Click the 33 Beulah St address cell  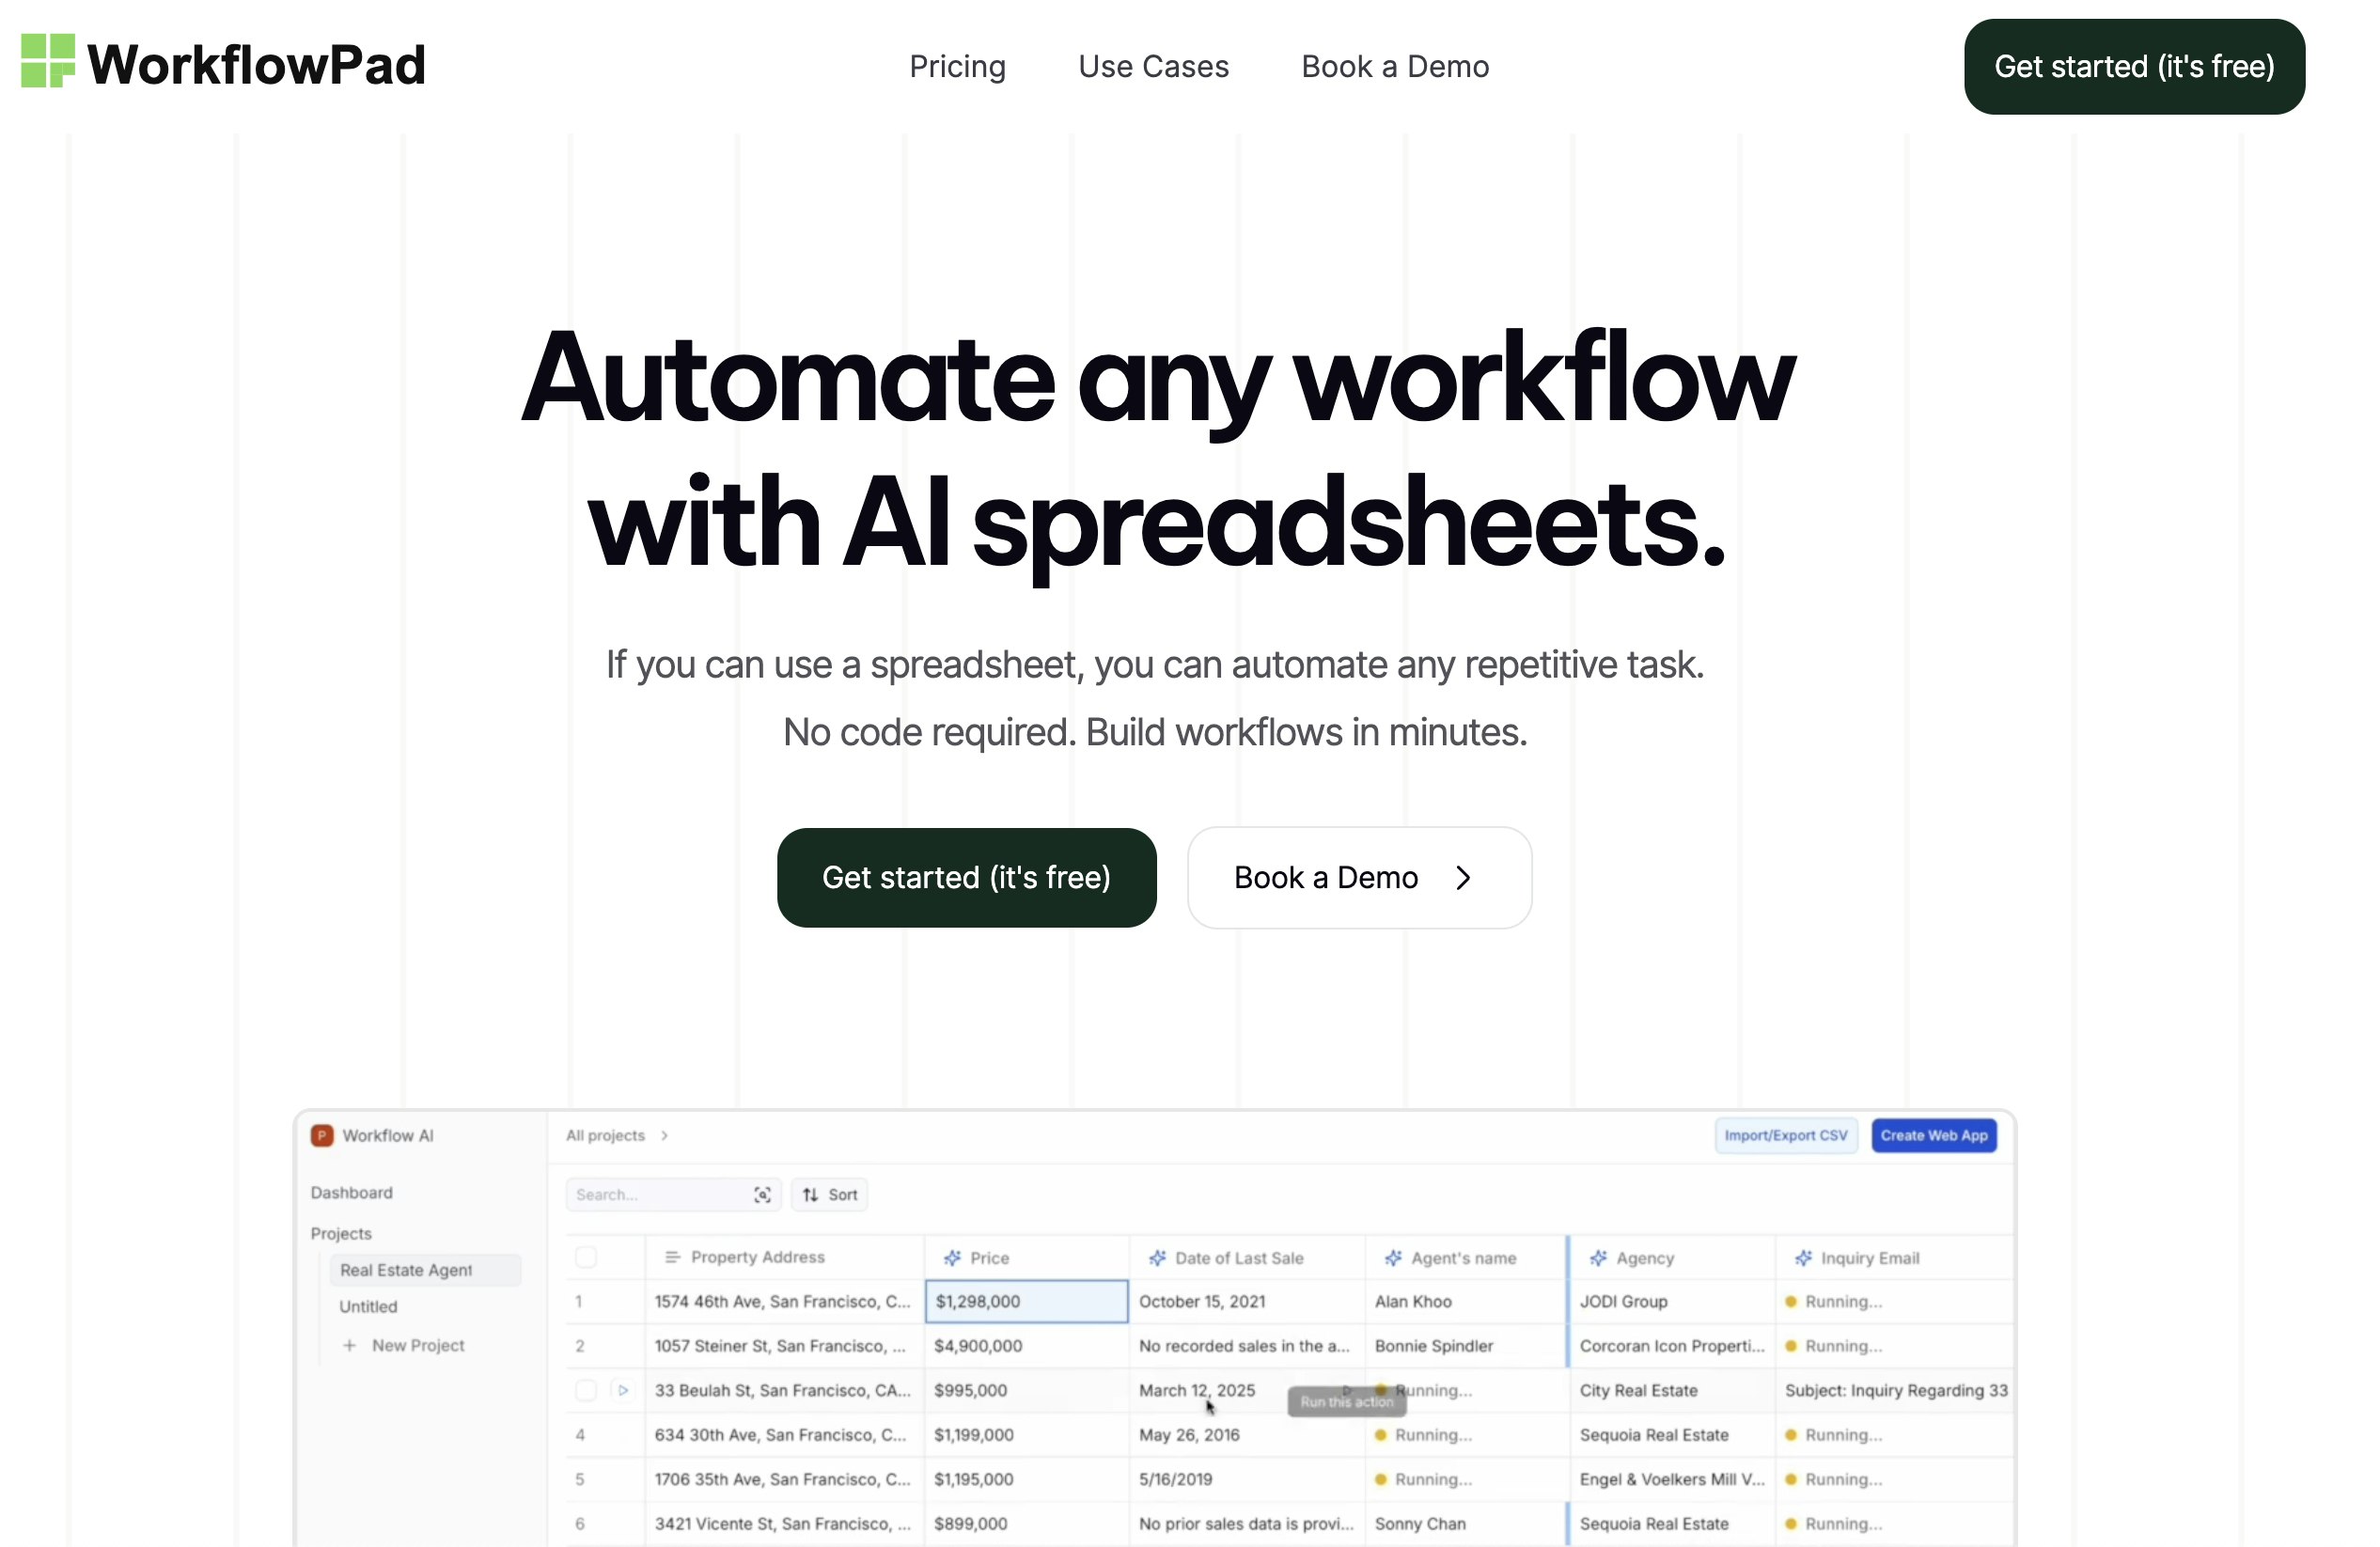(x=784, y=1390)
